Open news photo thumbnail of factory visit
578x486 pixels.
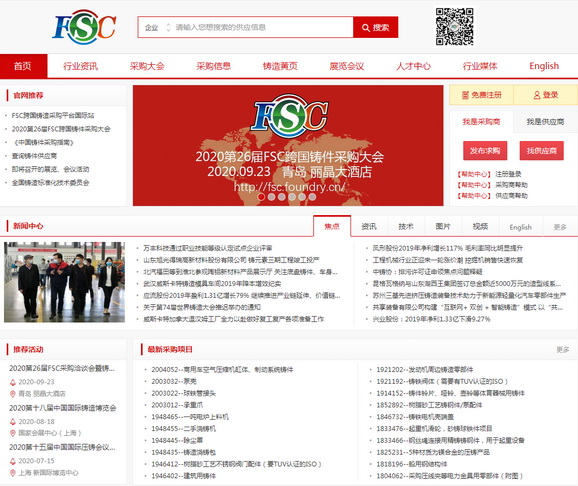click(64, 282)
